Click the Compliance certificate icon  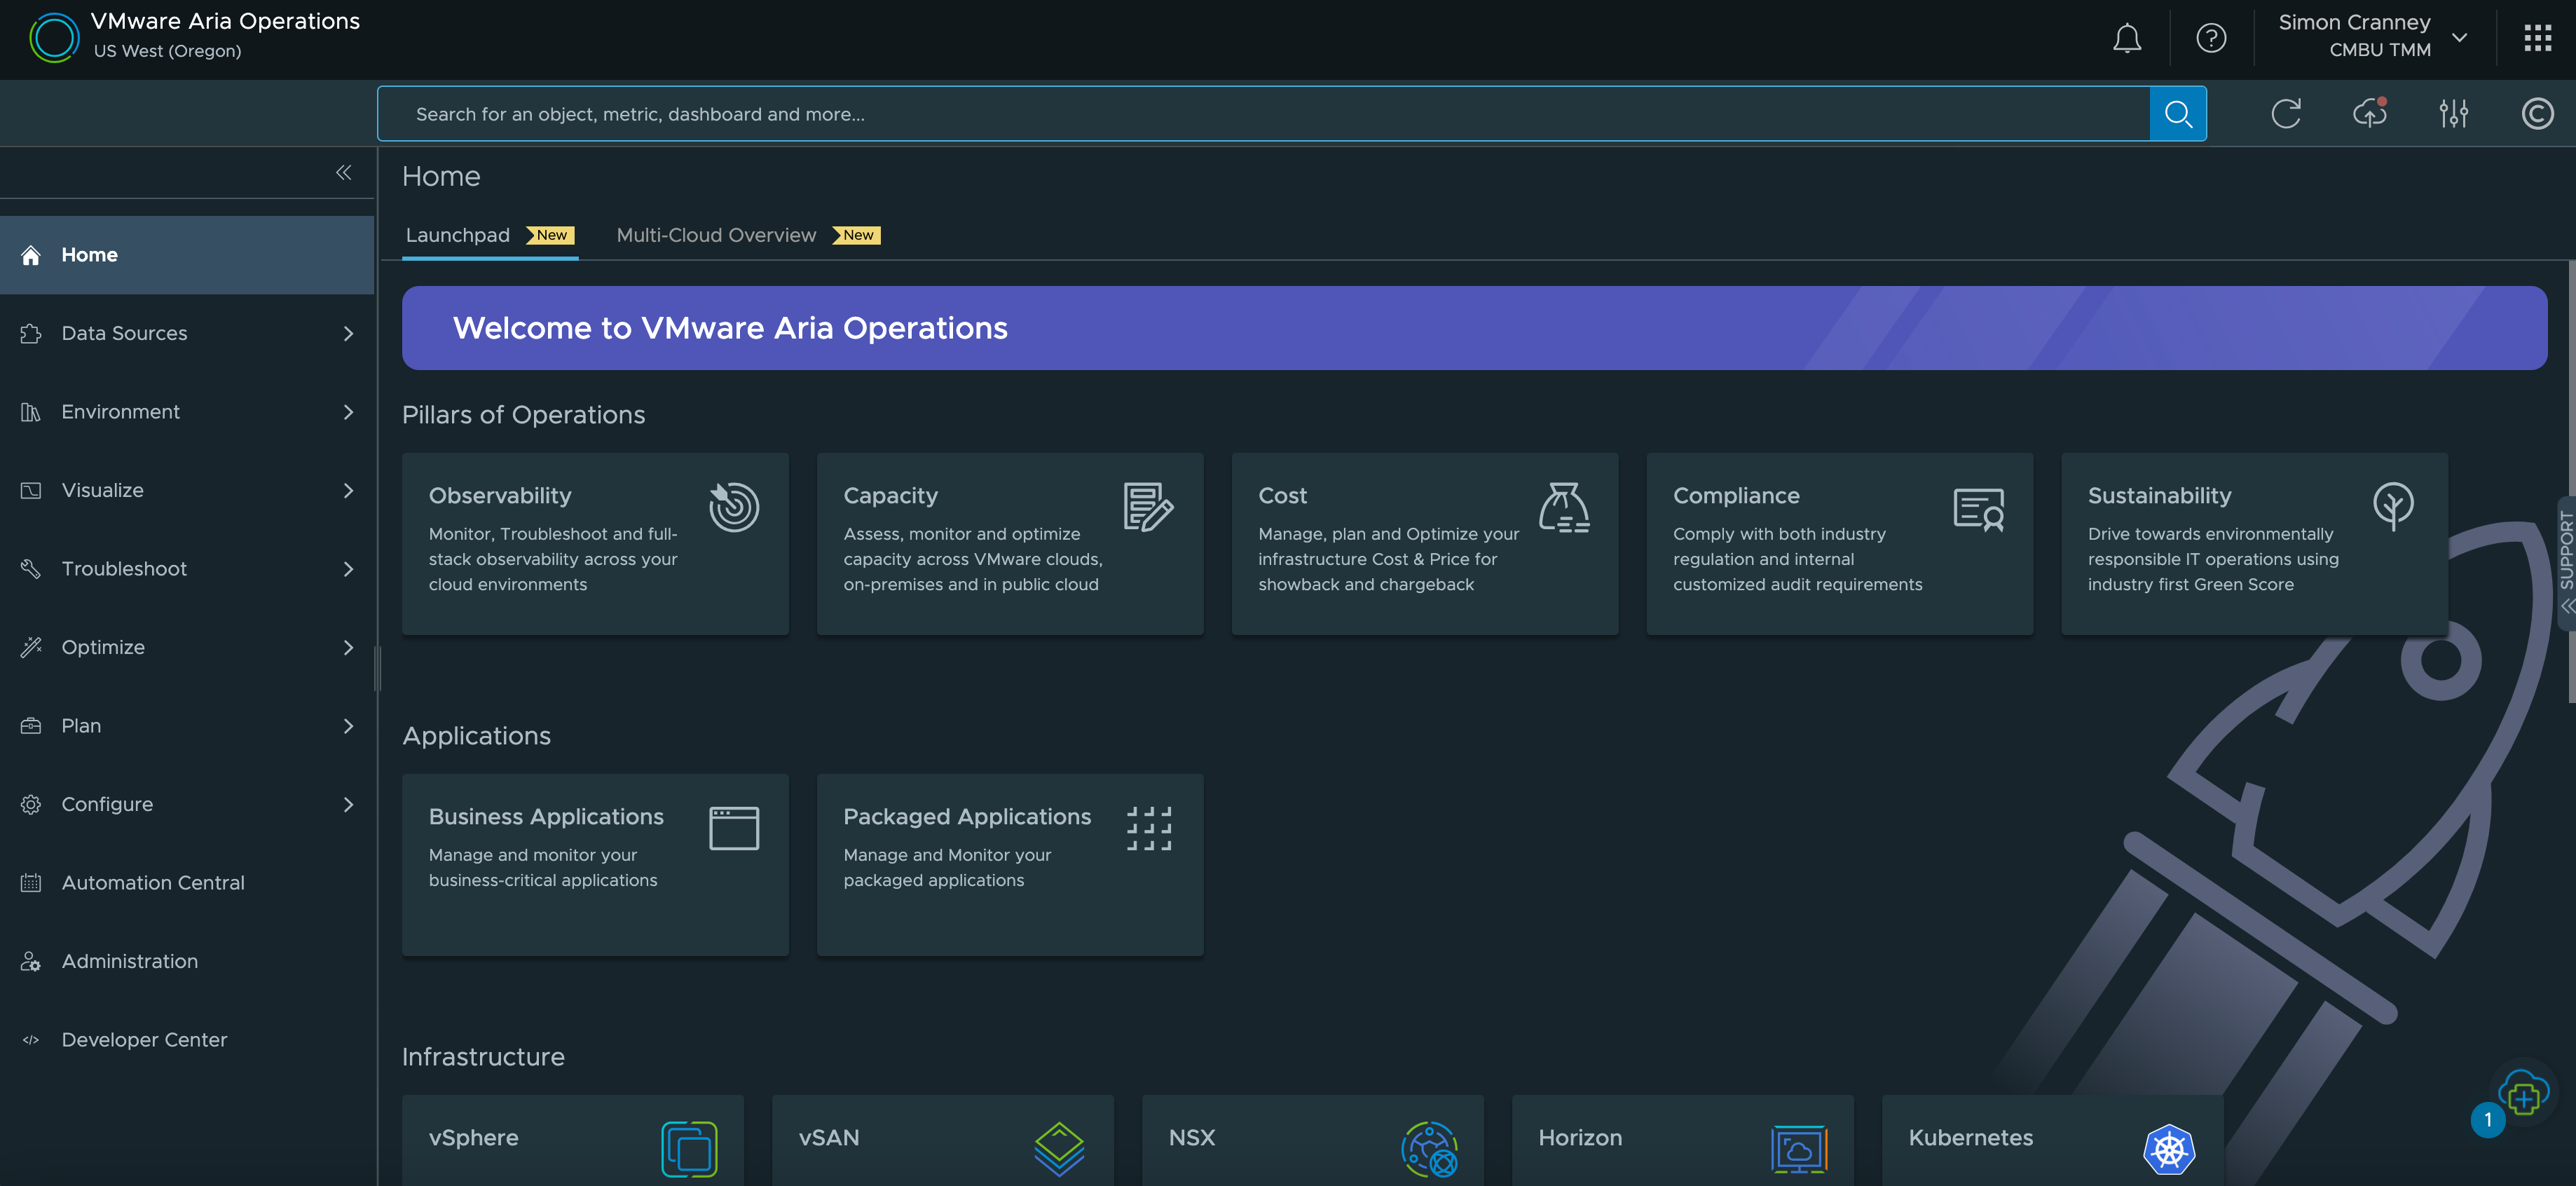pos(1978,509)
